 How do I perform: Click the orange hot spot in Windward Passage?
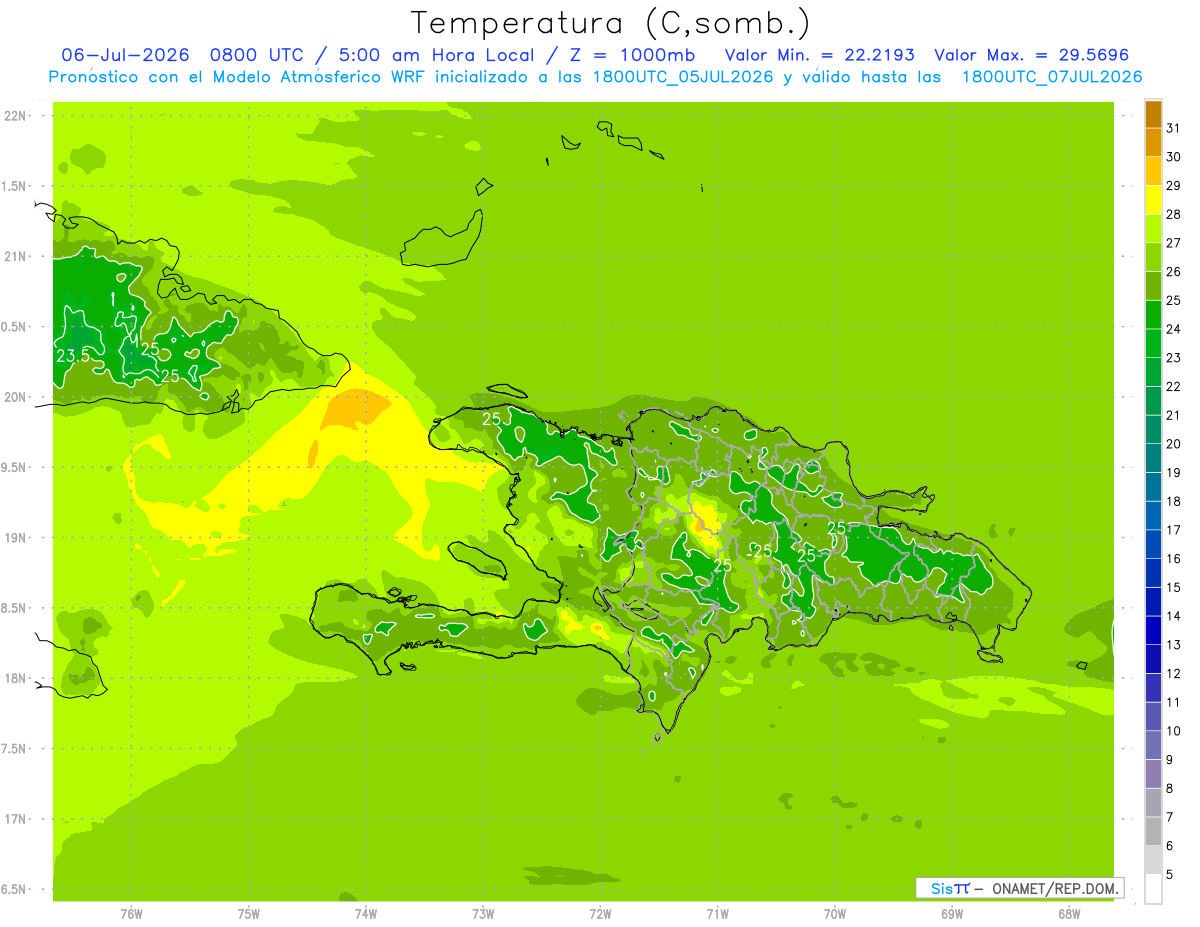pyautogui.click(x=356, y=408)
